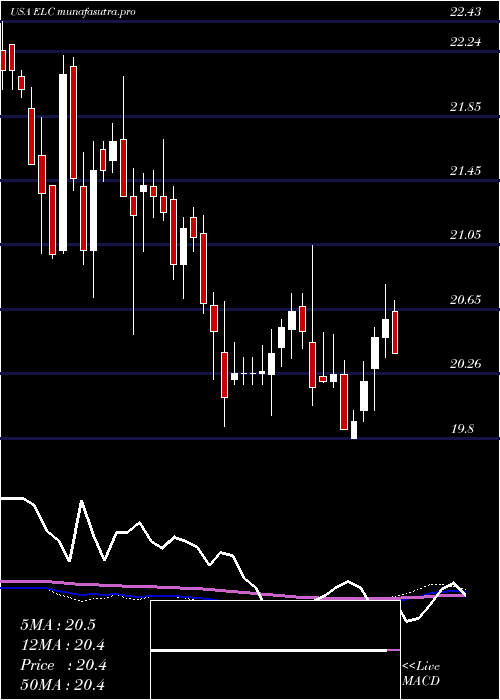500x700 pixels.
Task: Click the <<Live MACD label
Action: (421, 673)
